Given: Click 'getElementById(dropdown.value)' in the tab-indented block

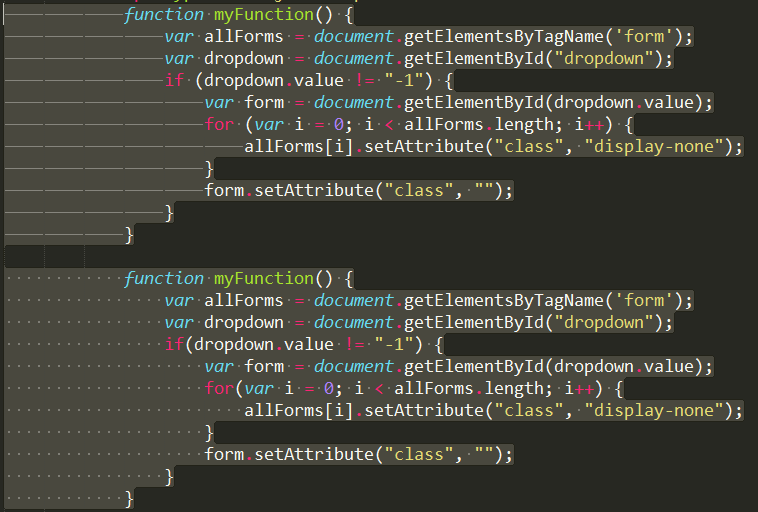Looking at the screenshot, I should [554, 102].
